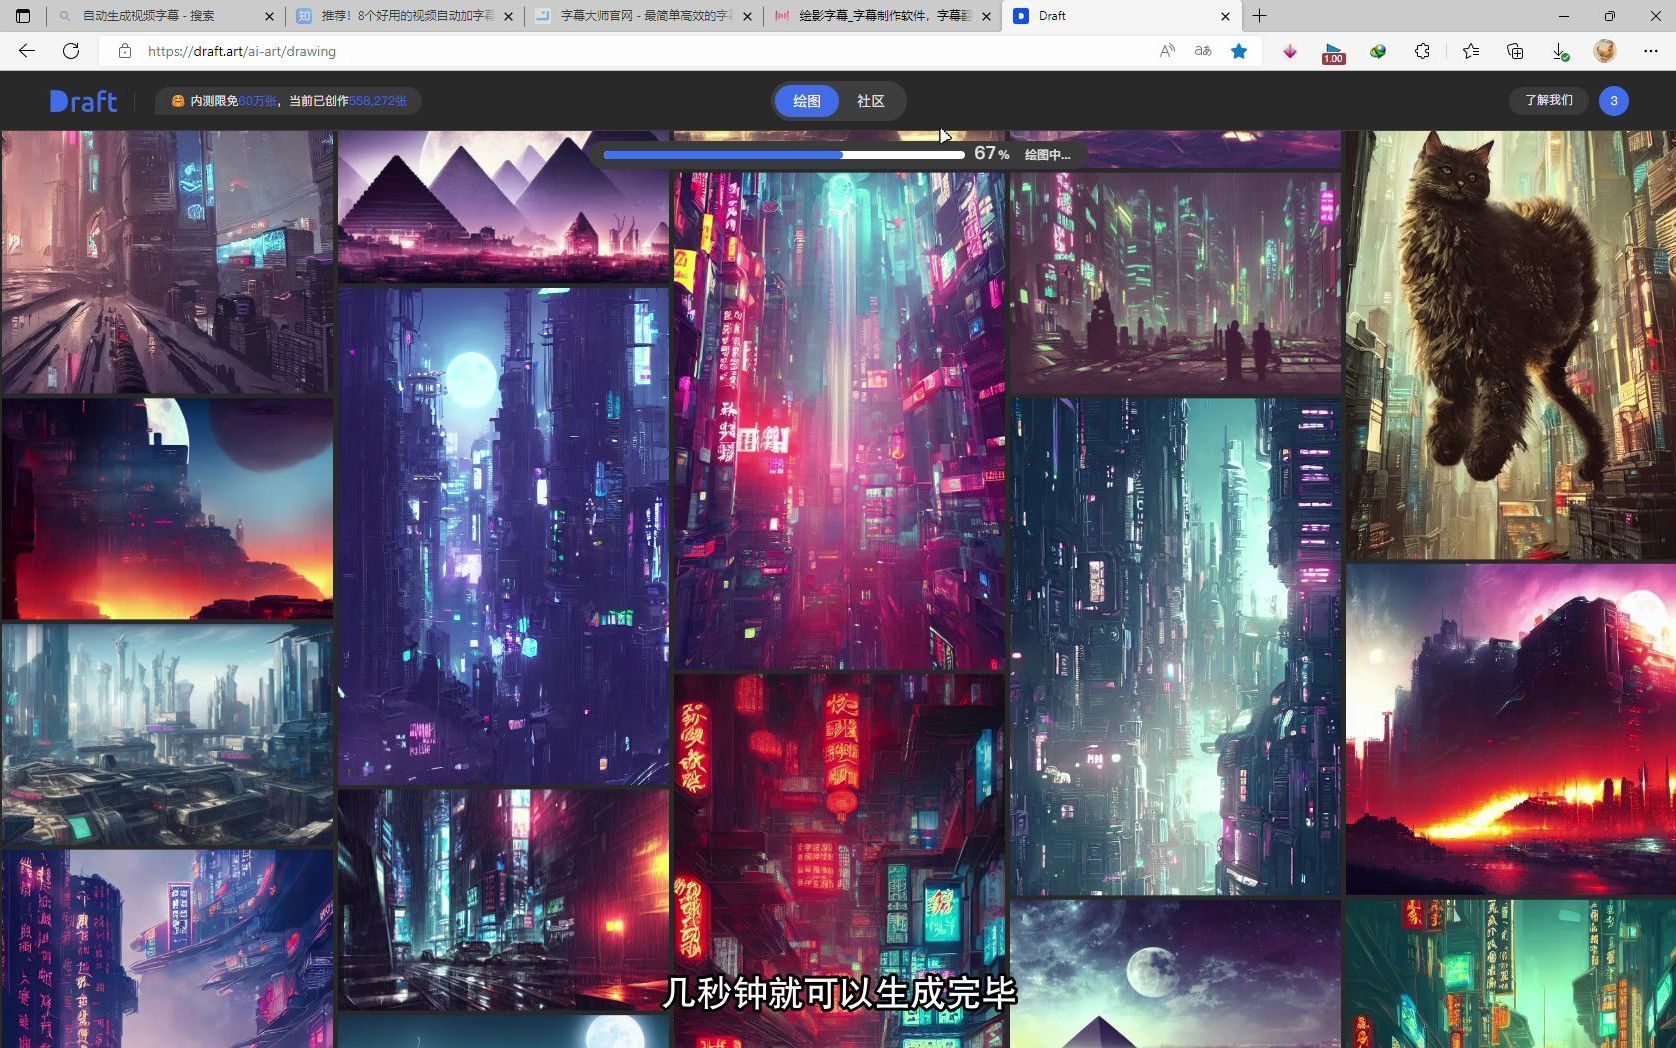Reload the page with the refresh icon
Image resolution: width=1676 pixels, height=1048 pixels.
pyautogui.click(x=71, y=51)
